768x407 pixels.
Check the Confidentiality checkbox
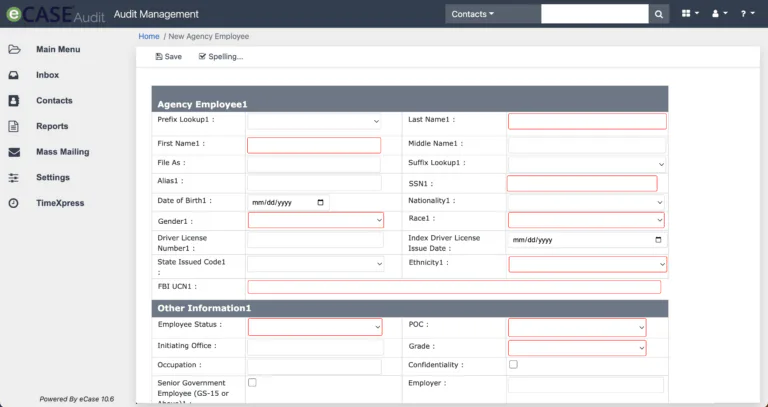(513, 364)
